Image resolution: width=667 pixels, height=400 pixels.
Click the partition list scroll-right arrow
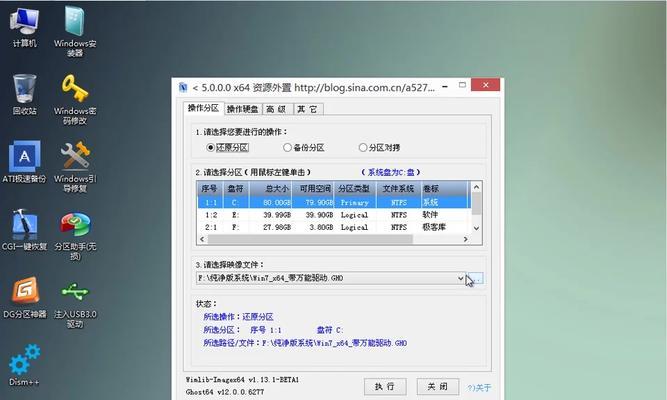point(465,239)
